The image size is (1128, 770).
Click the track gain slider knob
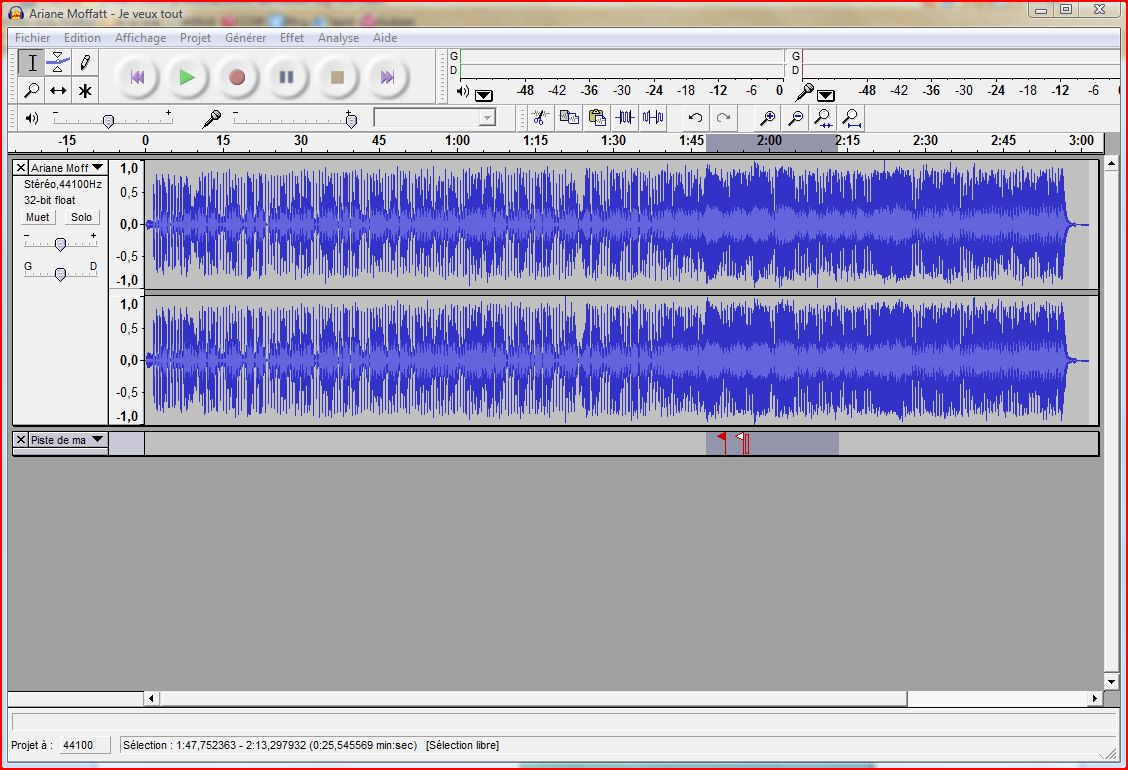tap(60, 245)
